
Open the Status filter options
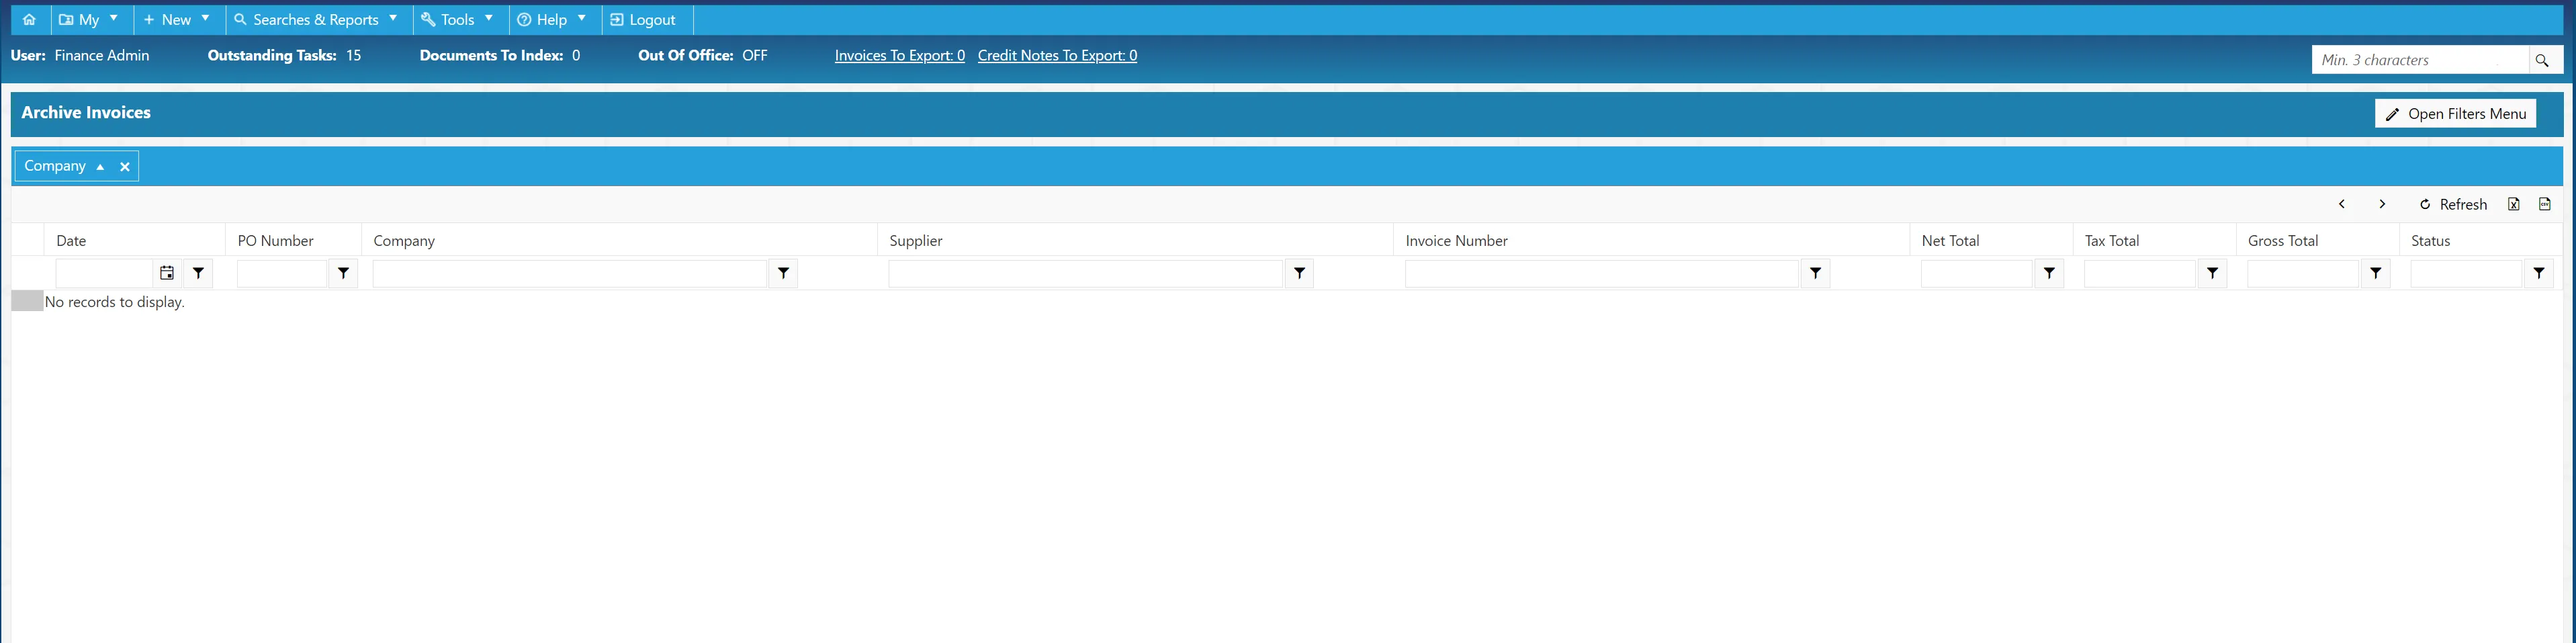click(x=2539, y=273)
